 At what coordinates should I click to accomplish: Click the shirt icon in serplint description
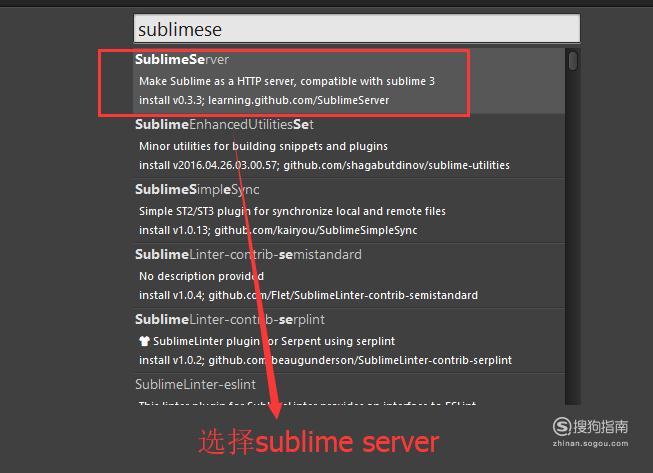coord(144,341)
